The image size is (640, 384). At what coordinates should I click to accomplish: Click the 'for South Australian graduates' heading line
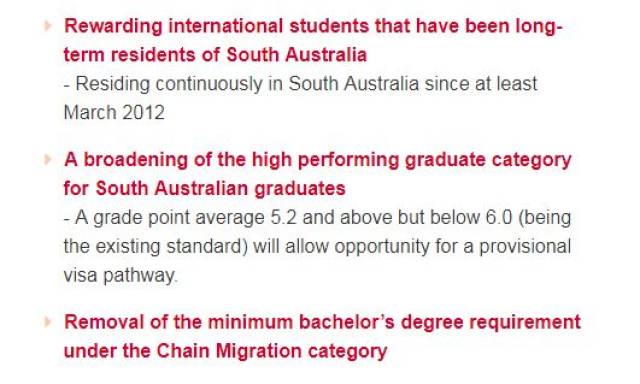pos(204,189)
